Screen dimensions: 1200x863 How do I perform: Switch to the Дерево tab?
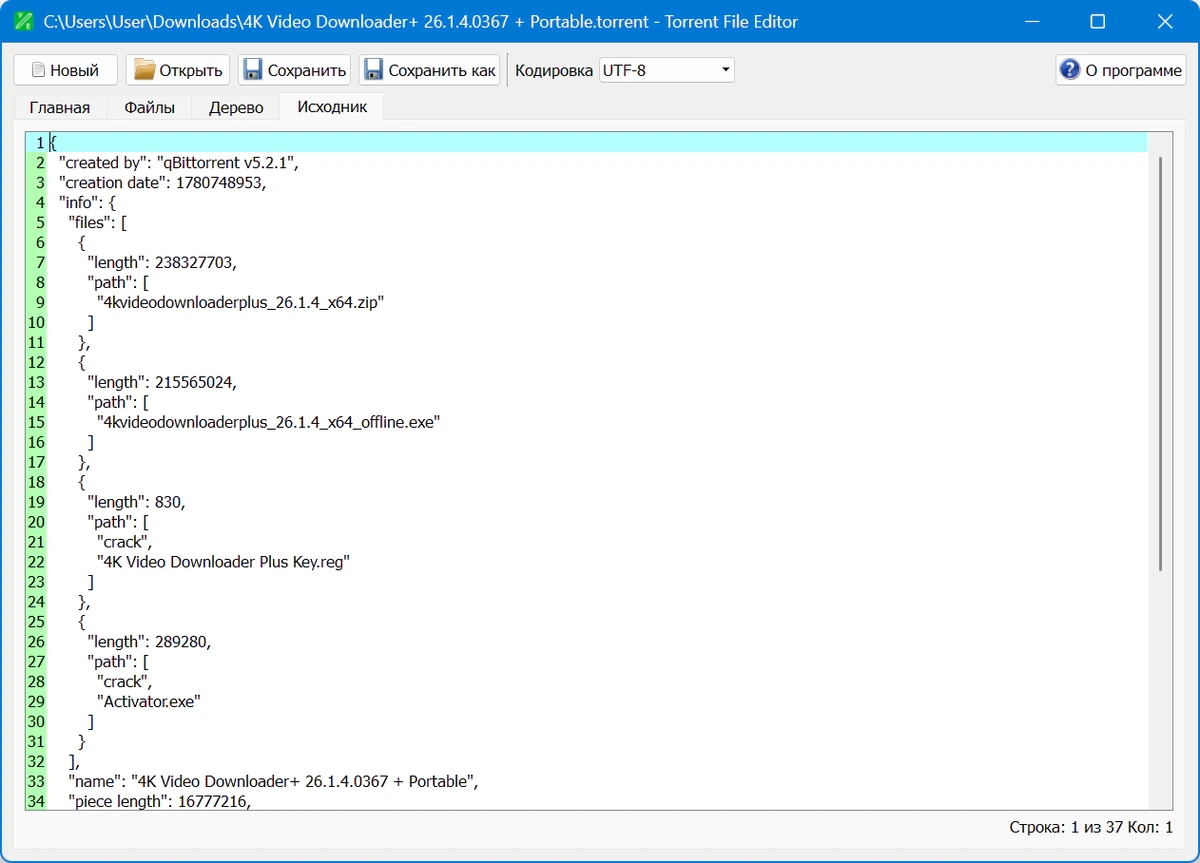pos(236,108)
